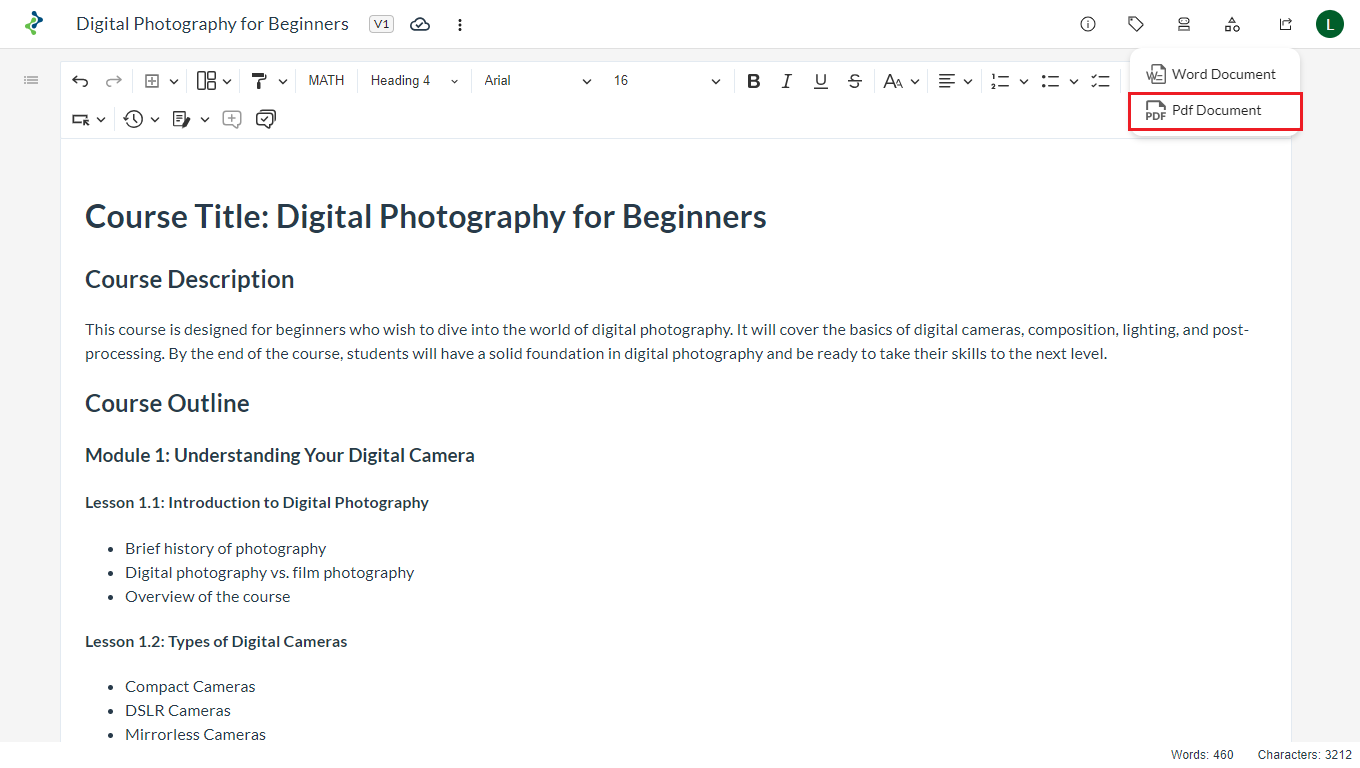Viewport: 1360px width, 768px height.
Task: Open the MATH equation tool
Action: [326, 81]
